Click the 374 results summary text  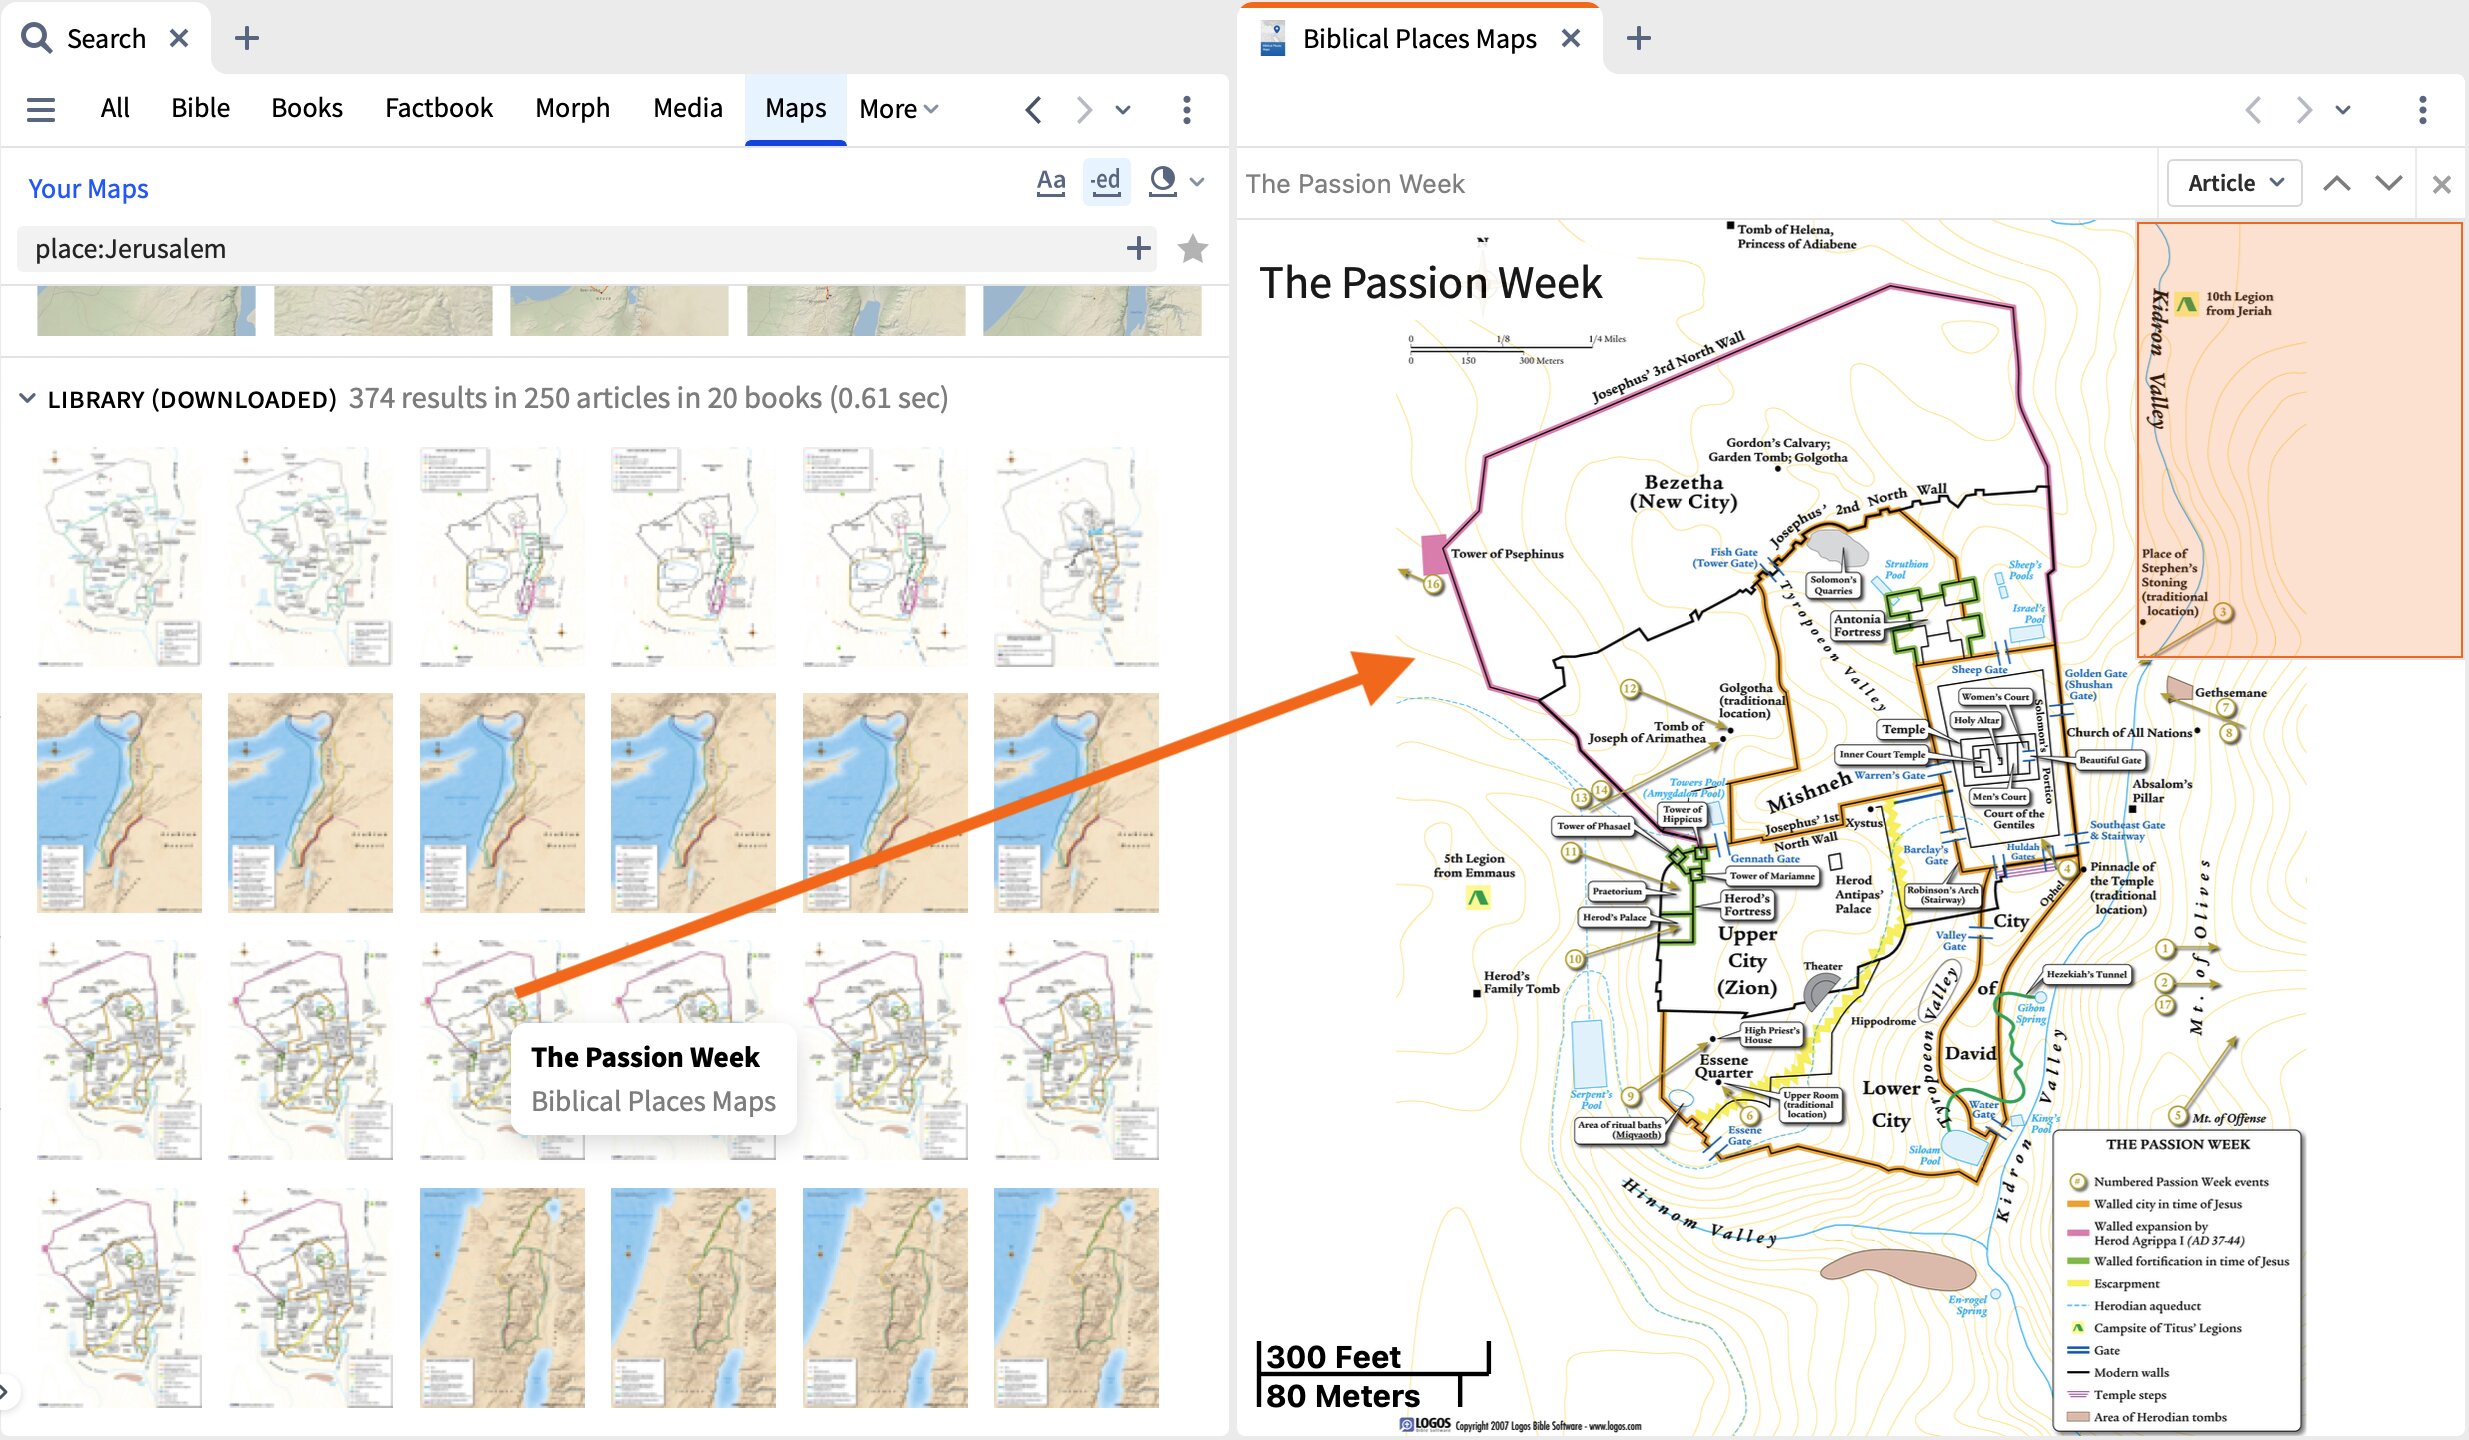click(648, 398)
